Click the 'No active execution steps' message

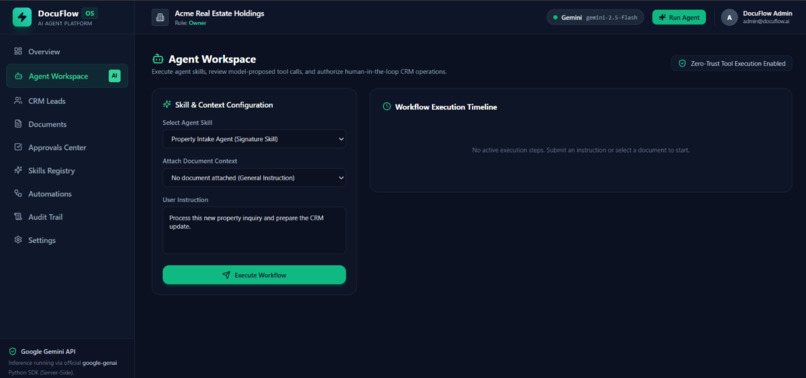click(x=580, y=150)
